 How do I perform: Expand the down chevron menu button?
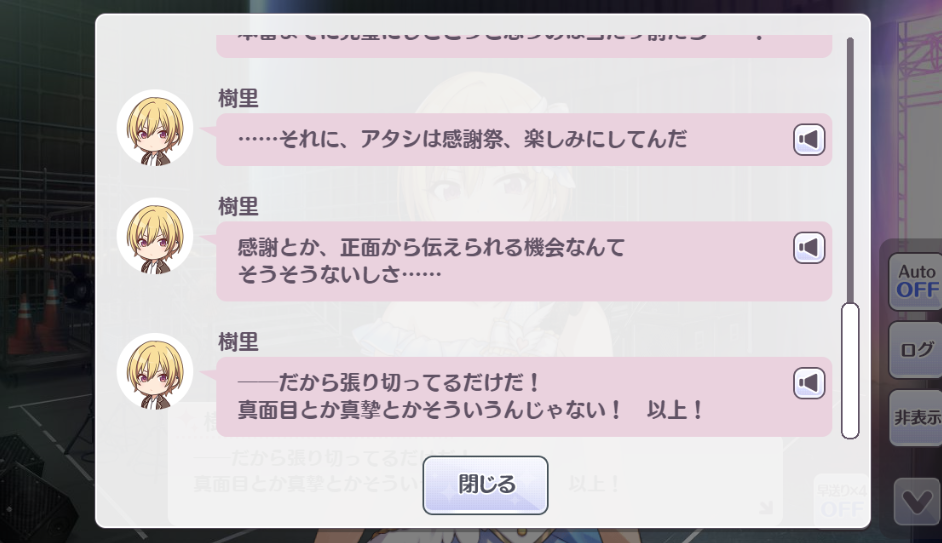917,502
